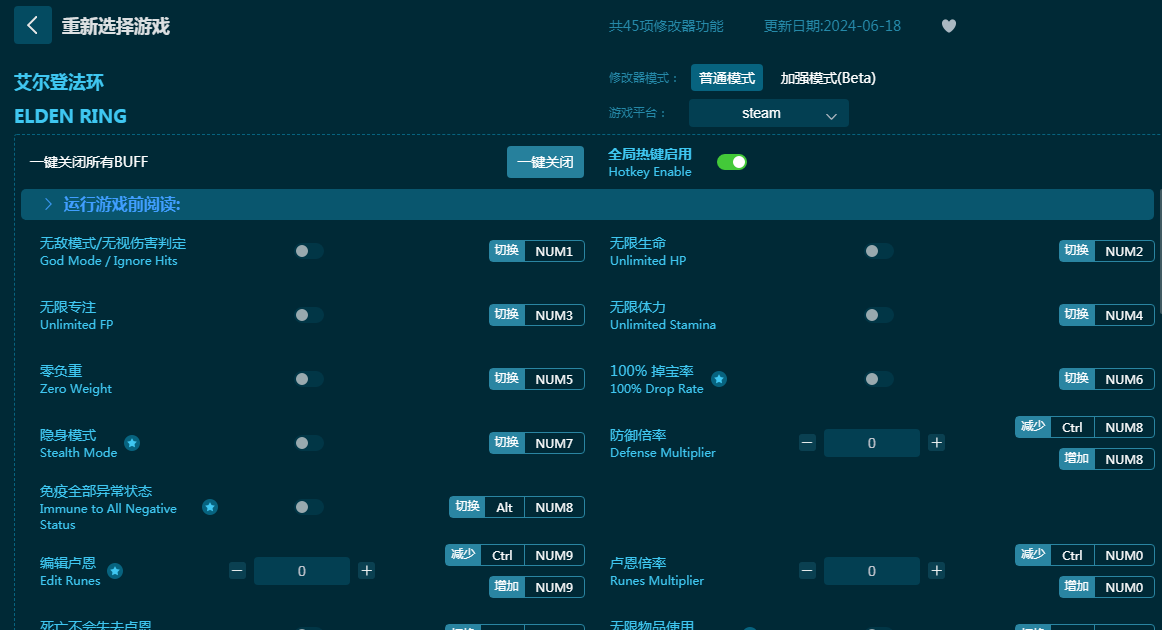Click the 切换 NUM7 hotkey for Stealth Mode
This screenshot has width=1162, height=630.
[x=537, y=443]
